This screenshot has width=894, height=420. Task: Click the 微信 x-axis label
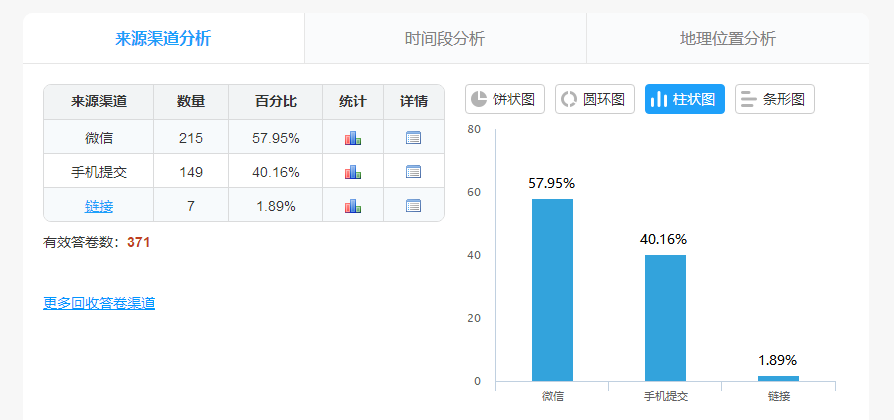[552, 396]
